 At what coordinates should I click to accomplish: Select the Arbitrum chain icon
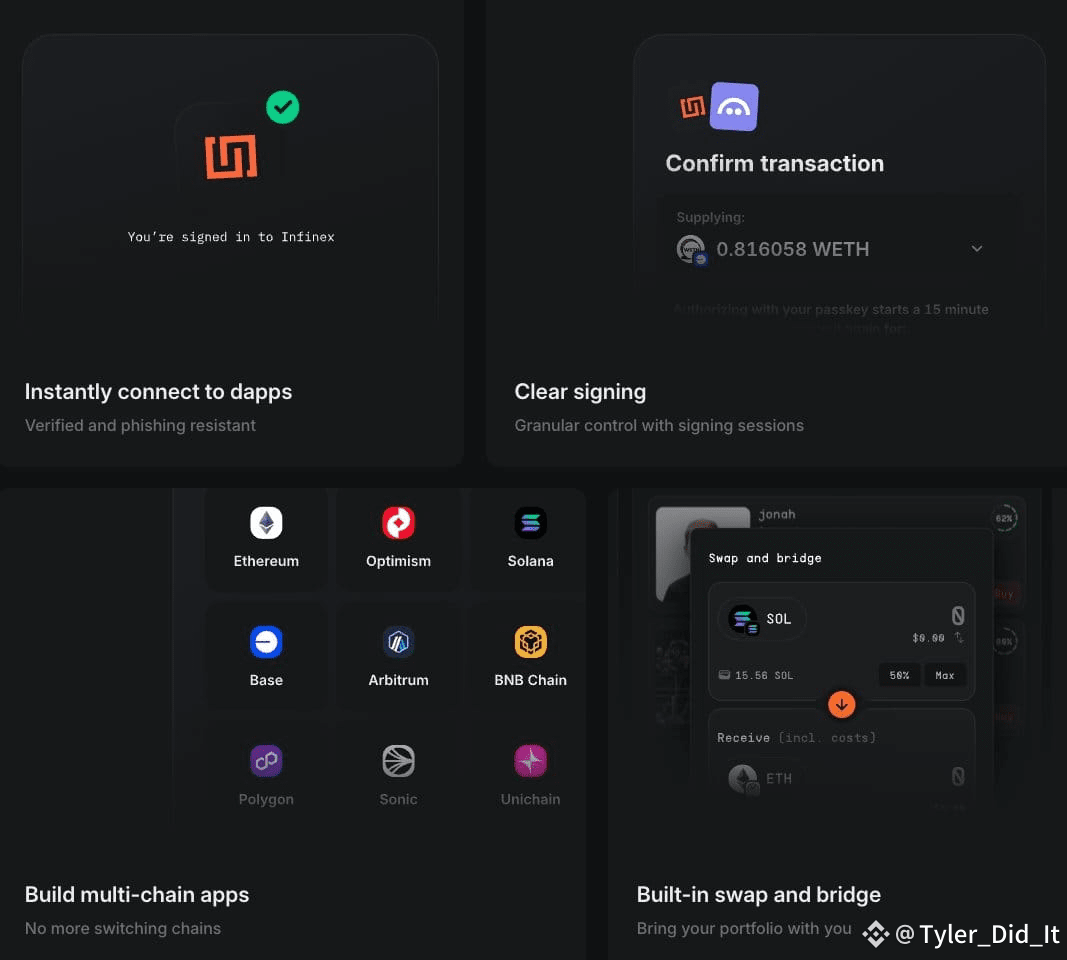(398, 642)
